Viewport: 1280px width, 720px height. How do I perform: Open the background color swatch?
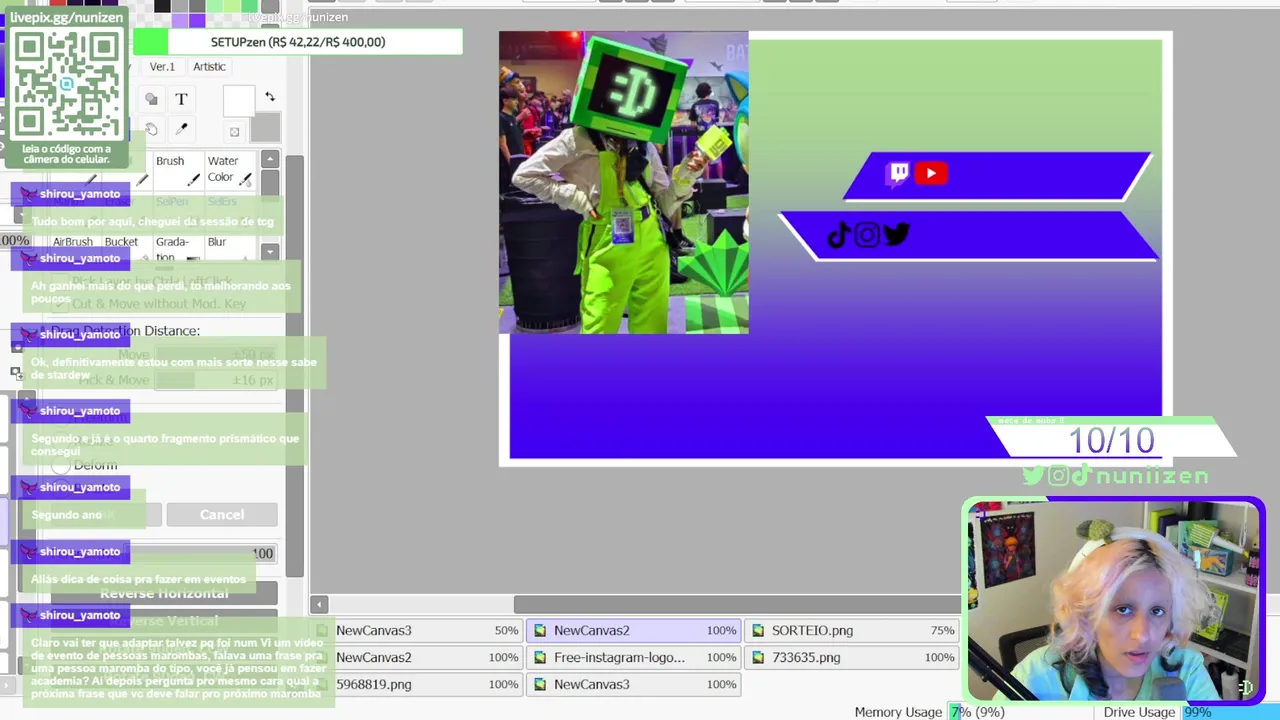pyautogui.click(x=265, y=127)
